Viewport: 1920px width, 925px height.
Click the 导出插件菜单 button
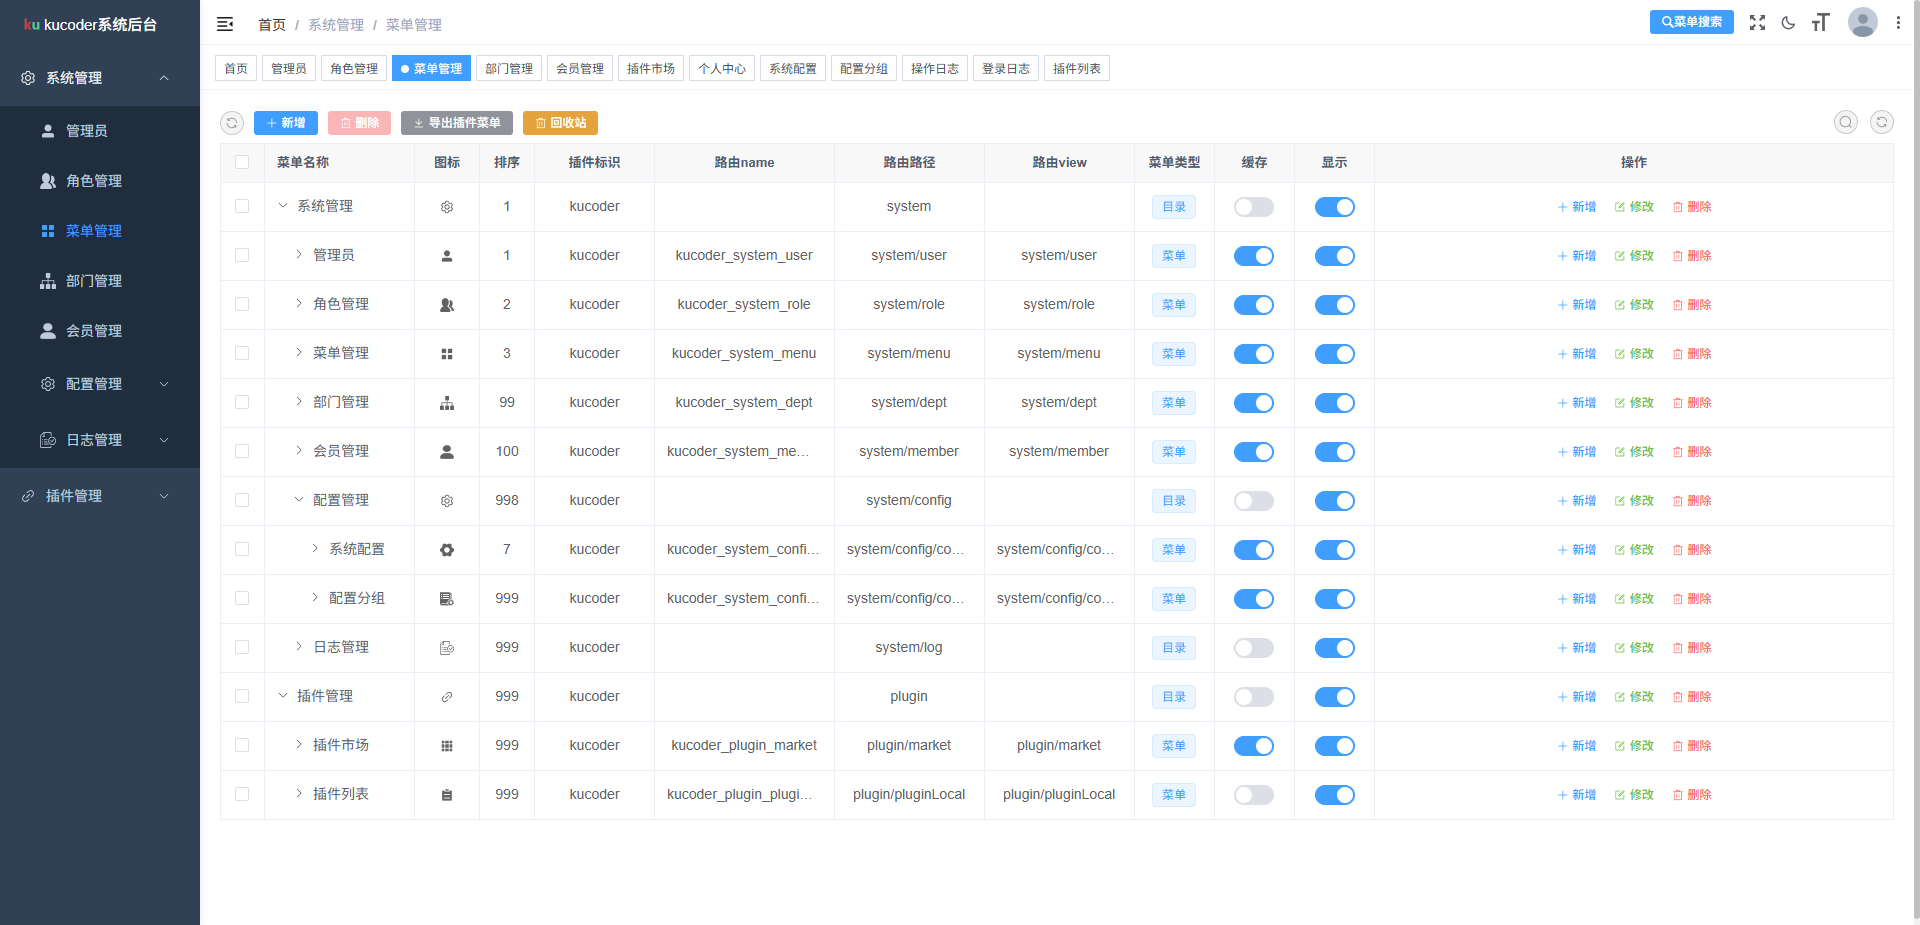[457, 123]
